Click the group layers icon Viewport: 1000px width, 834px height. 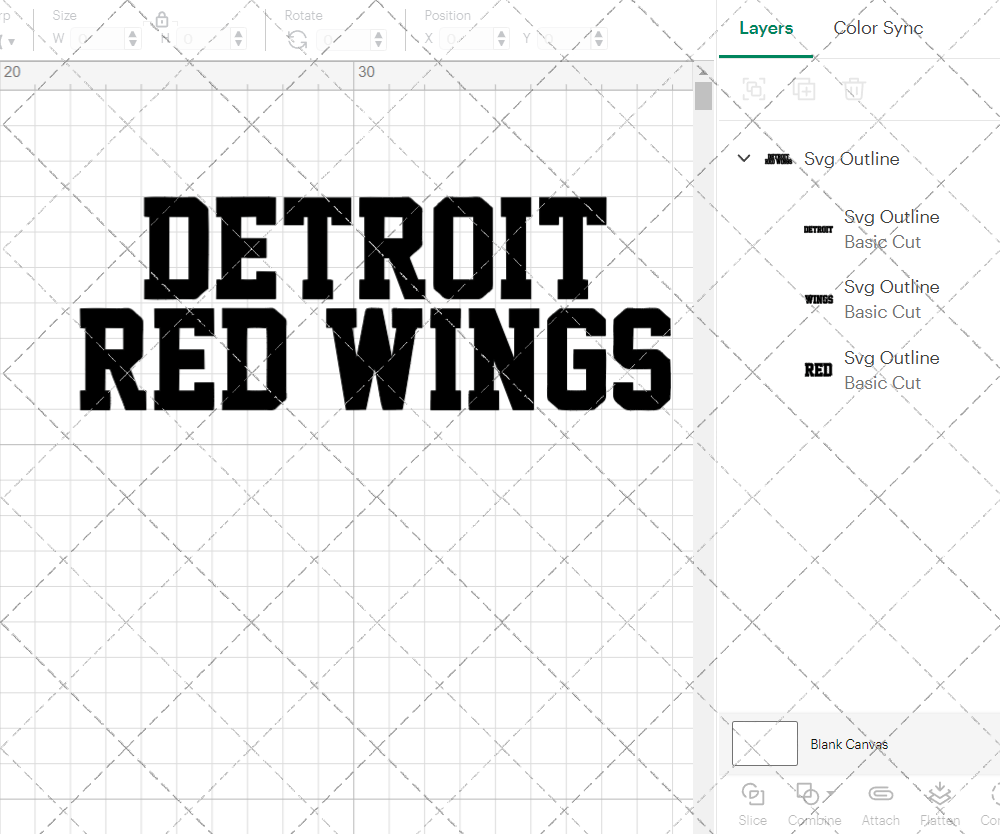[753, 89]
